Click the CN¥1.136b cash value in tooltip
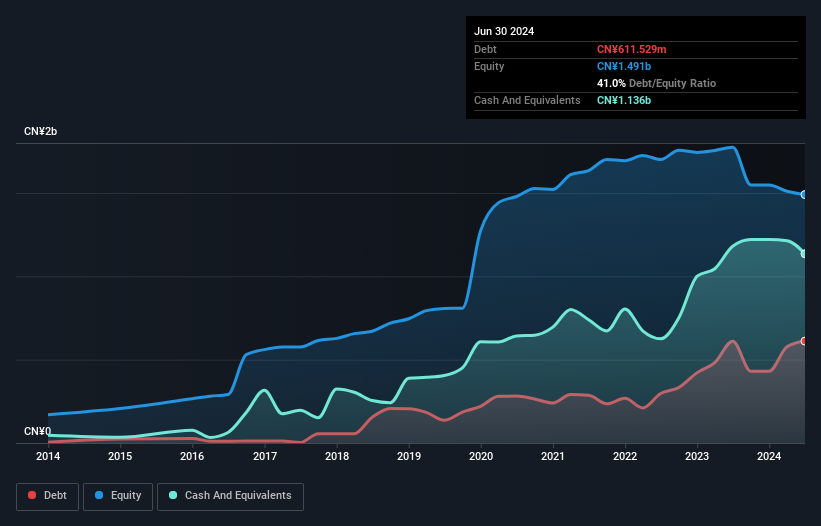The height and width of the screenshot is (526, 821). [x=624, y=100]
